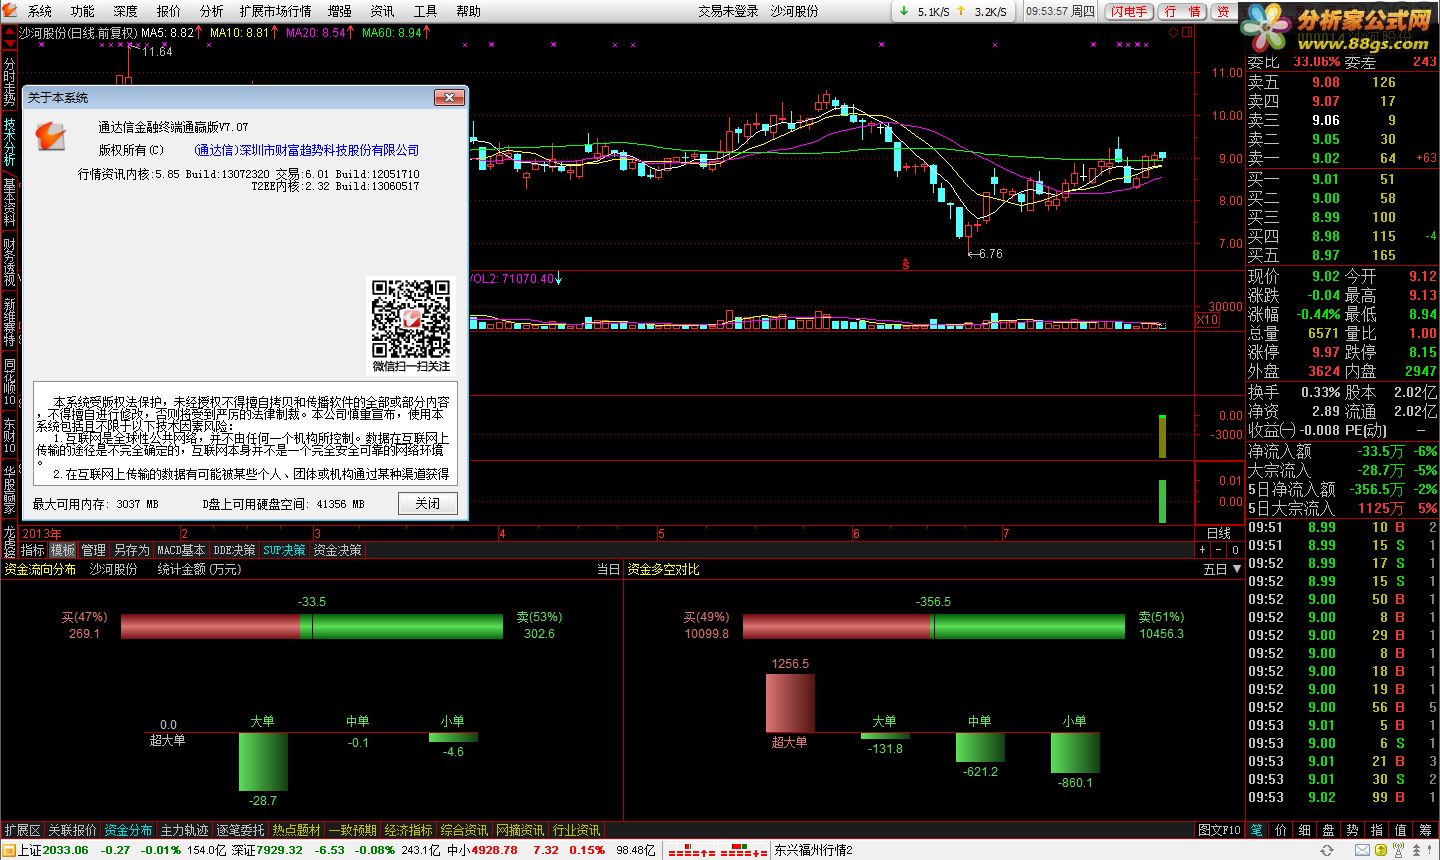Select the 盘 tab in quote panel
This screenshot has width=1440, height=860.
click(1329, 830)
